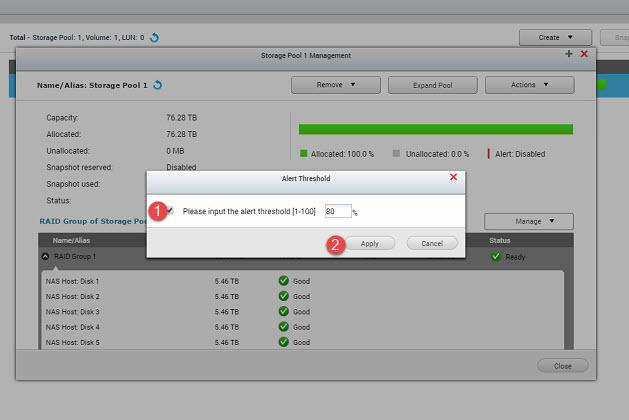Click the Good check icon for Disk 5
Viewport: 629px width, 420px height.
[x=284, y=342]
